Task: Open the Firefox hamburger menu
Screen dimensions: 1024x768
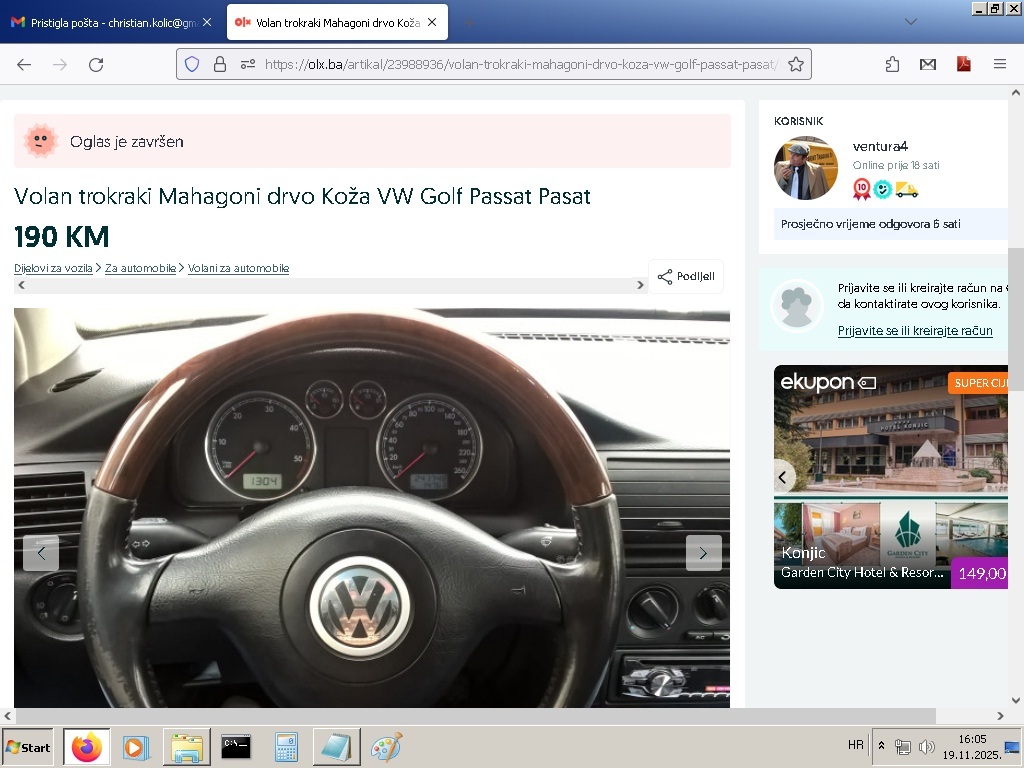Action: (1000, 64)
